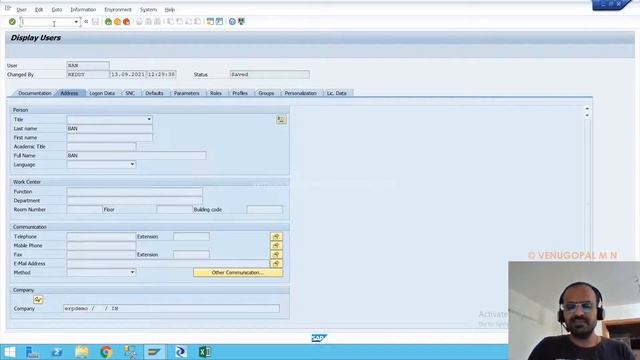Screen dimensions: 640x360
Task: Open Server Manager from taskbar
Action: [x=32, y=352]
